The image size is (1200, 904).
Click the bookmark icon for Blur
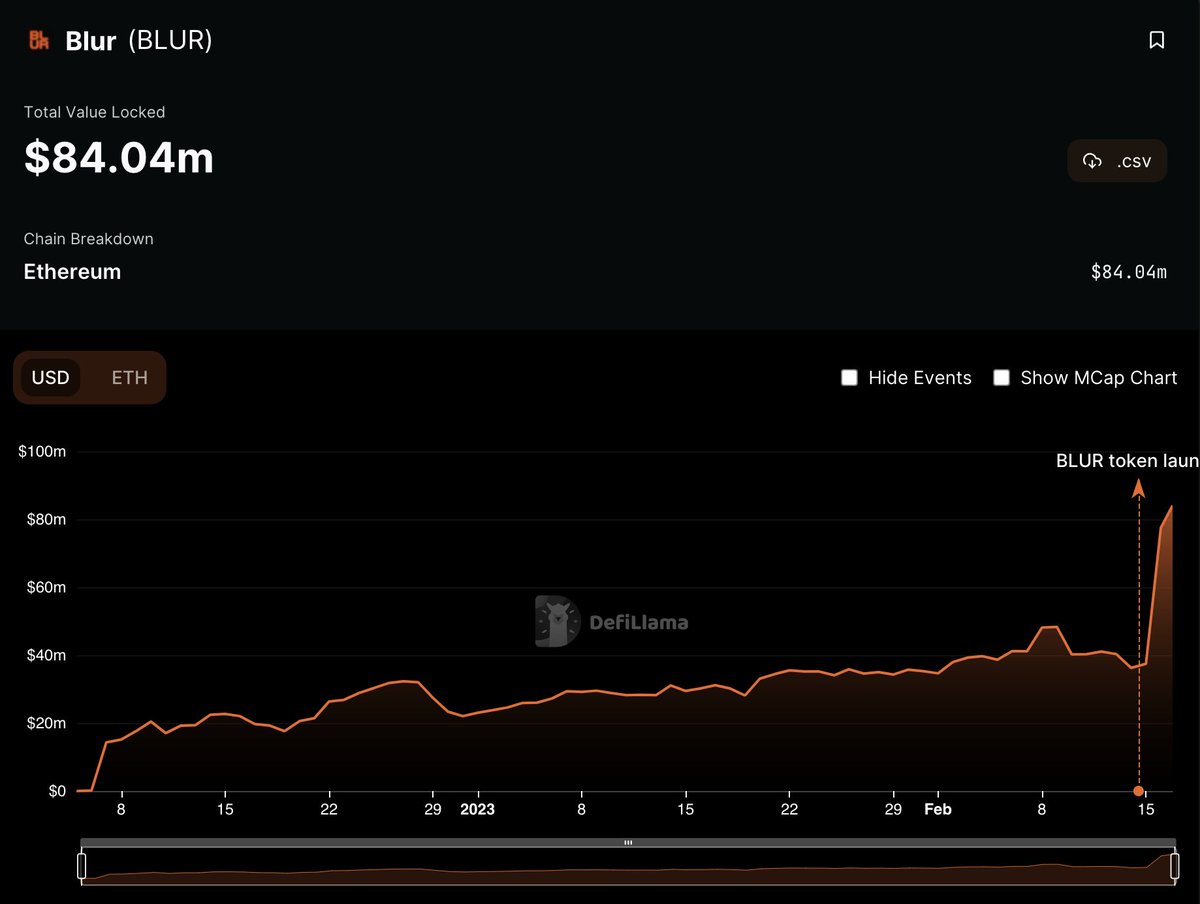click(x=1157, y=40)
